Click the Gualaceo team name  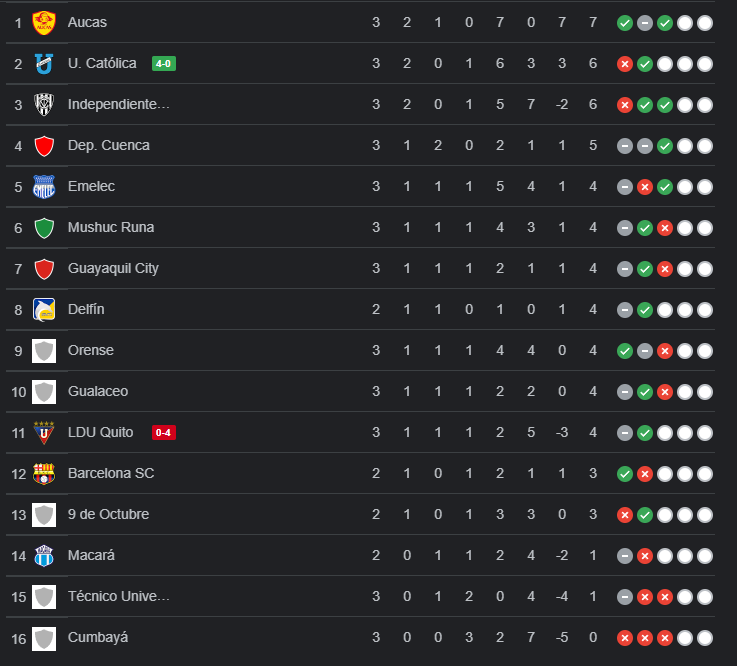98,392
